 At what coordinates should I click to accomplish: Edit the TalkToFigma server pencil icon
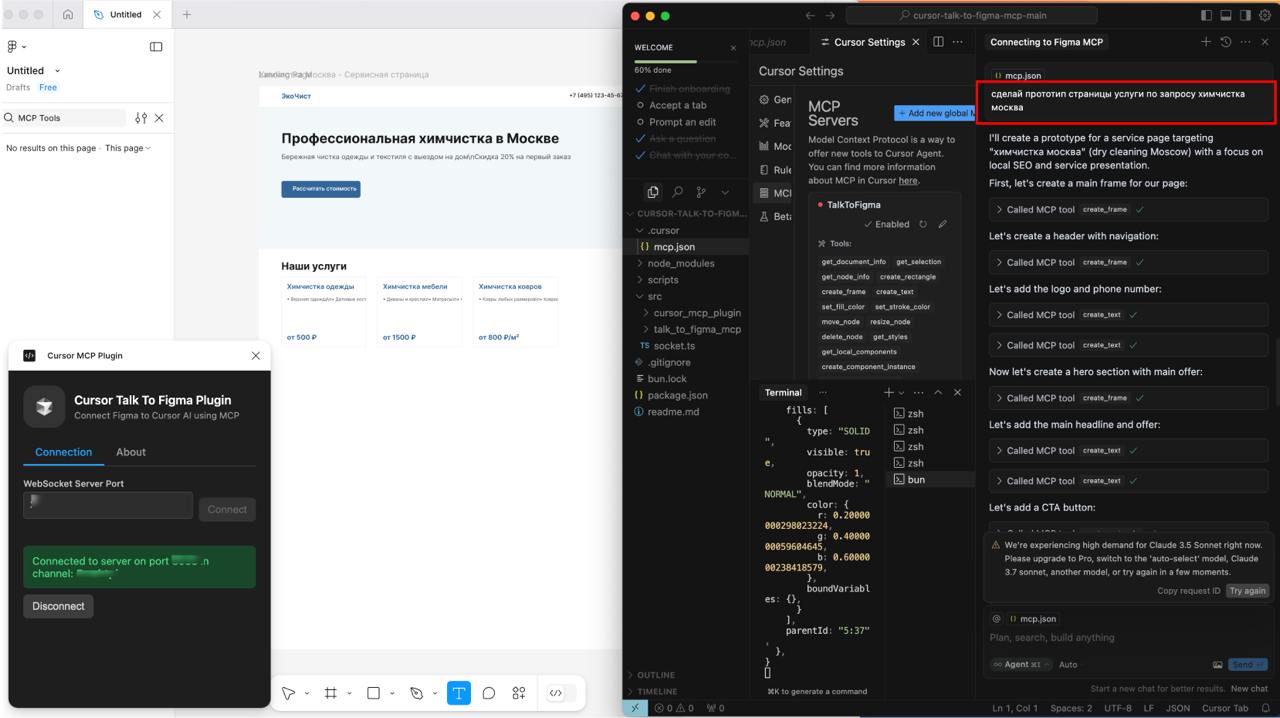(x=942, y=225)
